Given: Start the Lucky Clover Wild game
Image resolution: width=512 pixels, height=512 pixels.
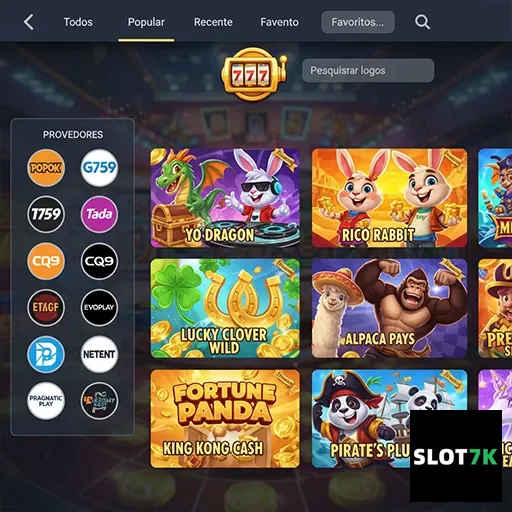Looking at the screenshot, I should click(x=225, y=308).
